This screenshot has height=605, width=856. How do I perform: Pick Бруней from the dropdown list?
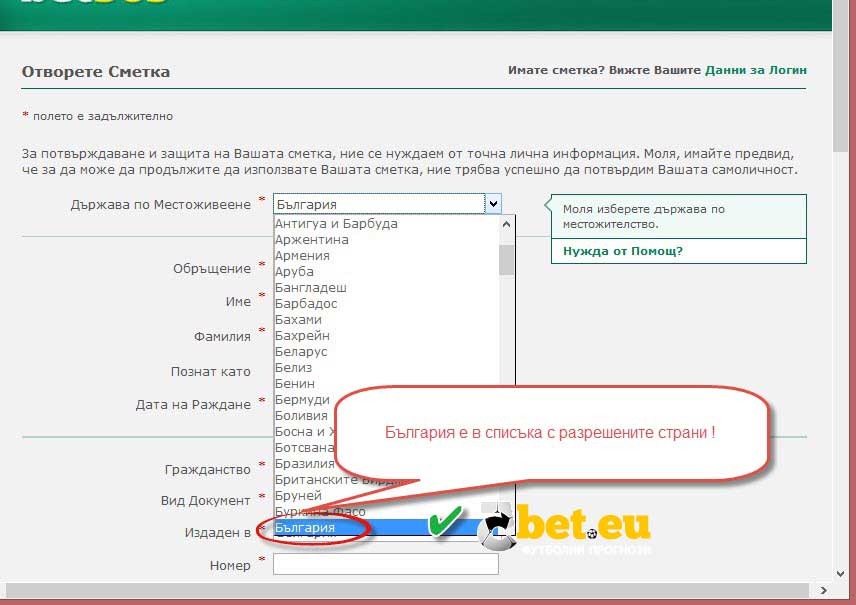click(298, 496)
